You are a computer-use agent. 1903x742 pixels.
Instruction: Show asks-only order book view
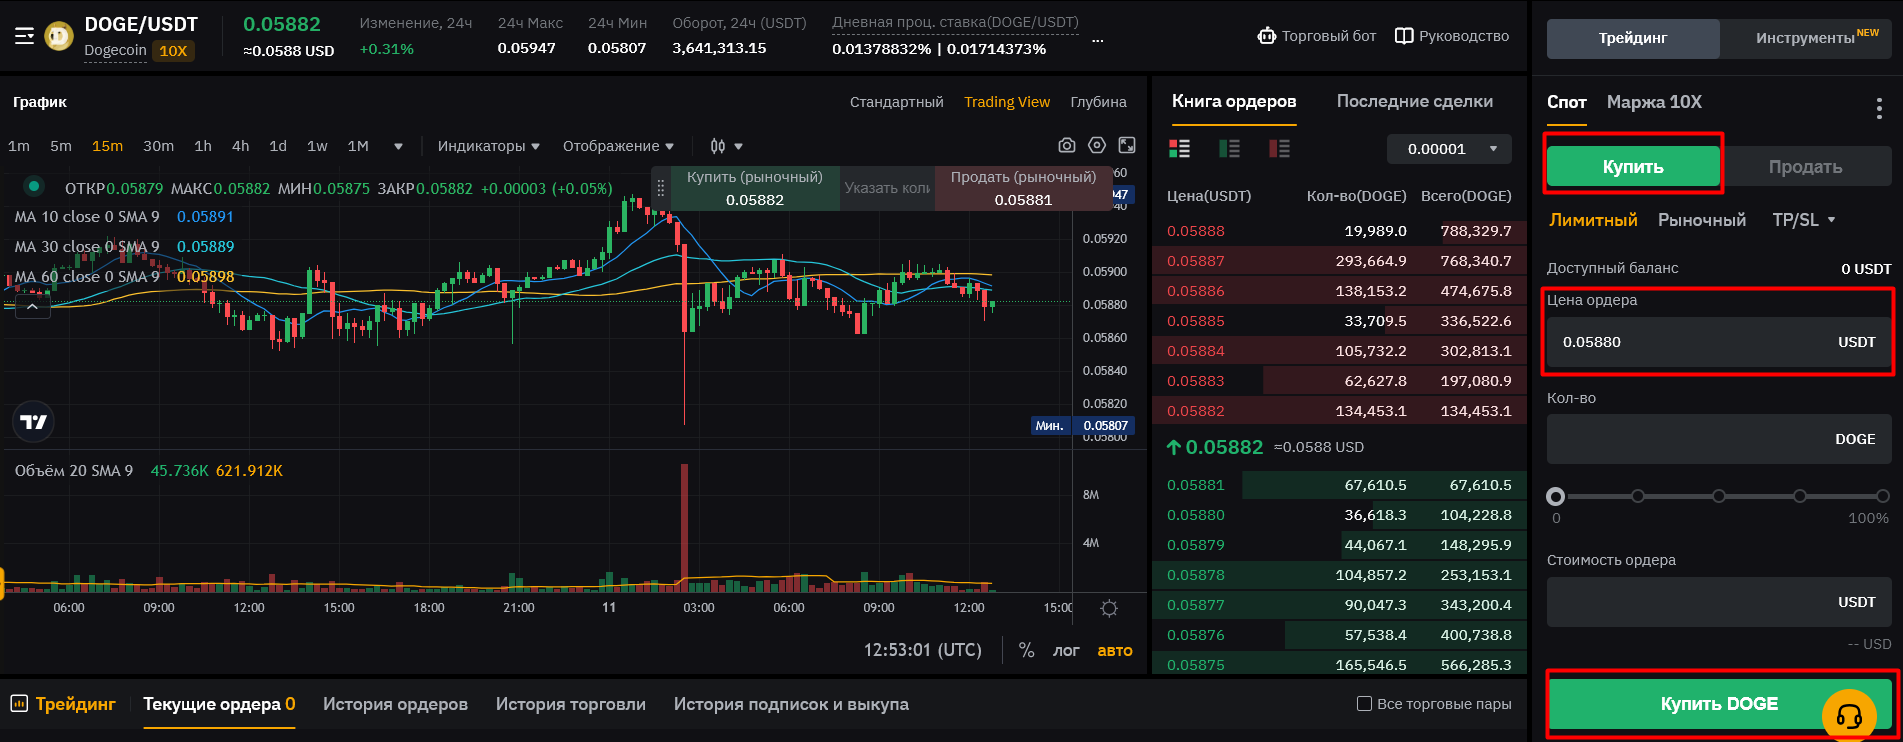[x=1280, y=149]
